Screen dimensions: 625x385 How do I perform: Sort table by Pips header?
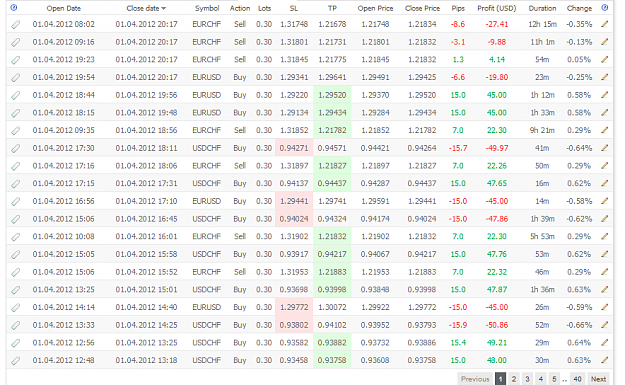pos(458,8)
